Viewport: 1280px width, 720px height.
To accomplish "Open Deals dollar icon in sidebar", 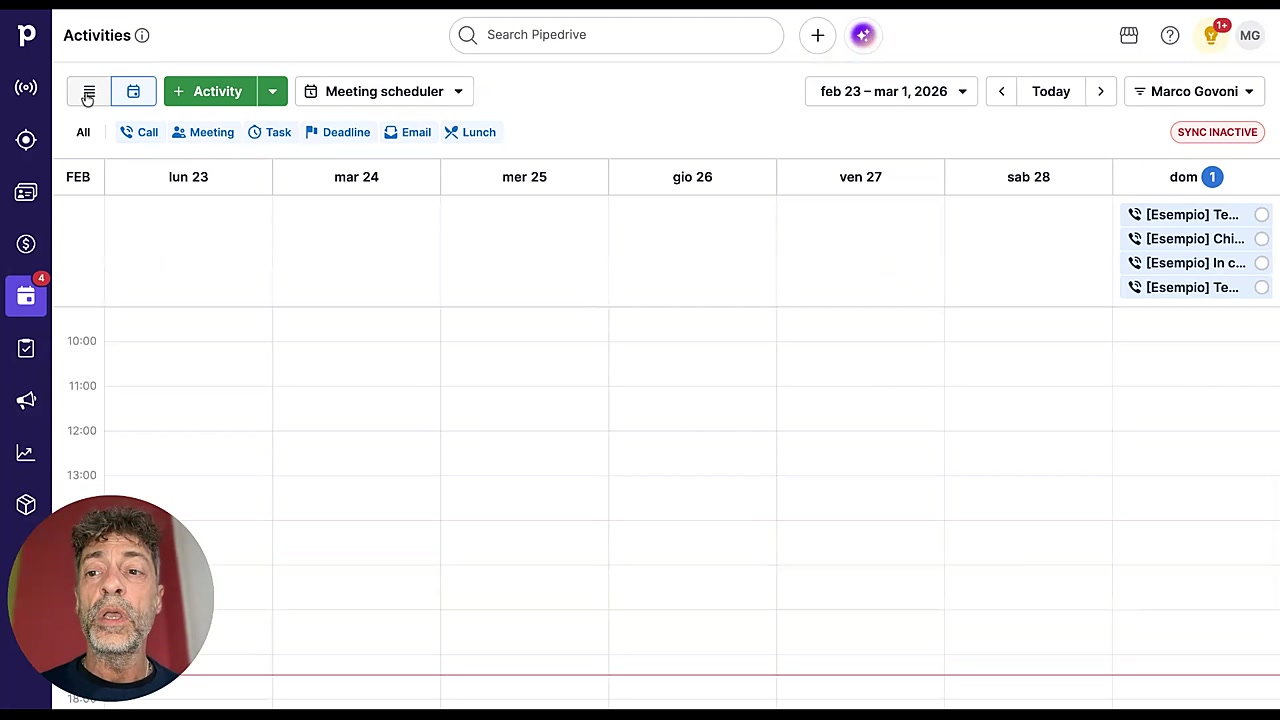I will [x=26, y=244].
